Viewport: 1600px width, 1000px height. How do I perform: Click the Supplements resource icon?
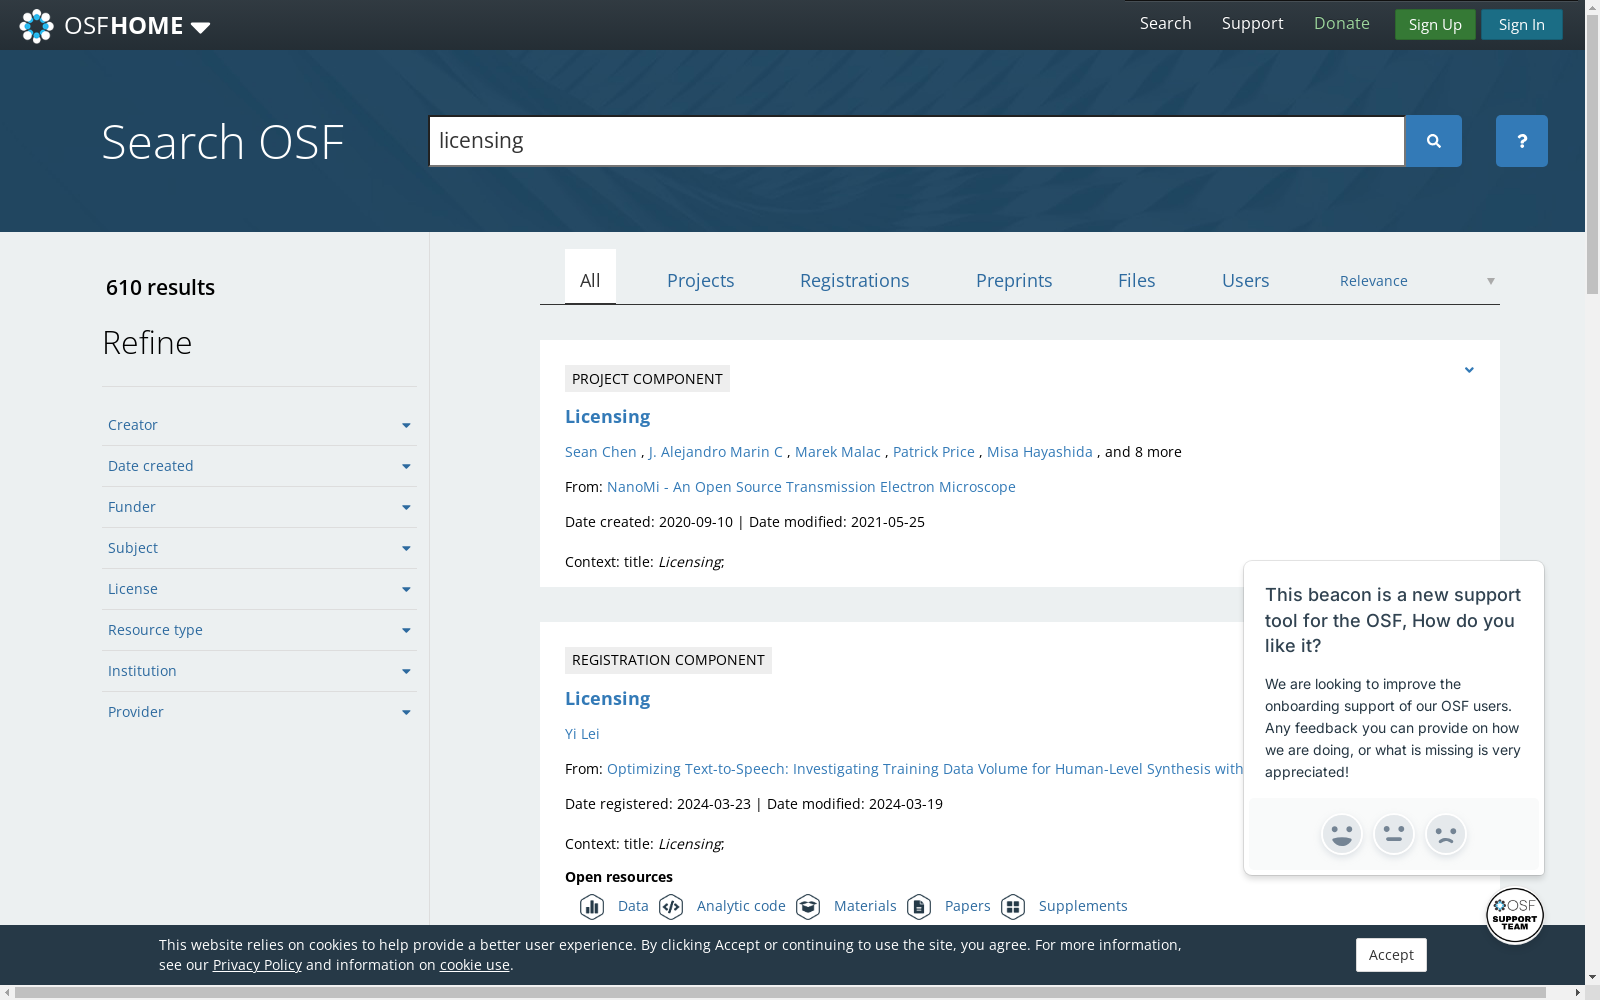[1013, 906]
